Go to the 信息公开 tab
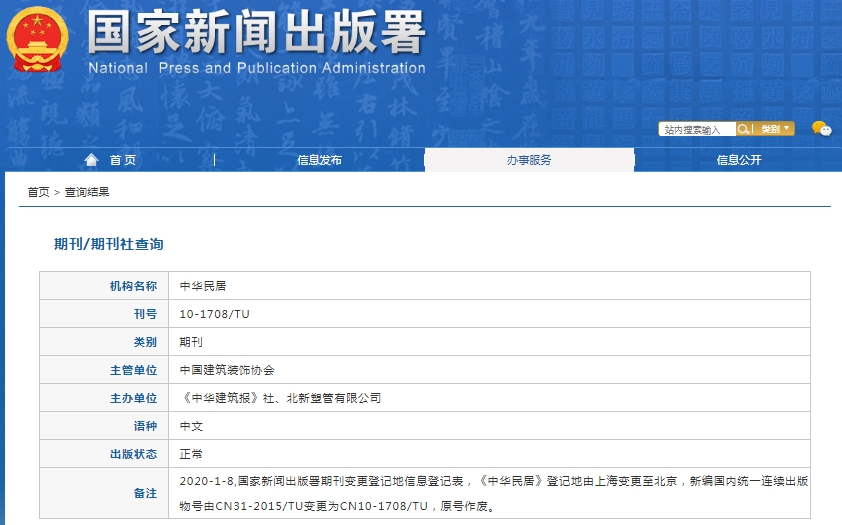 (738, 160)
